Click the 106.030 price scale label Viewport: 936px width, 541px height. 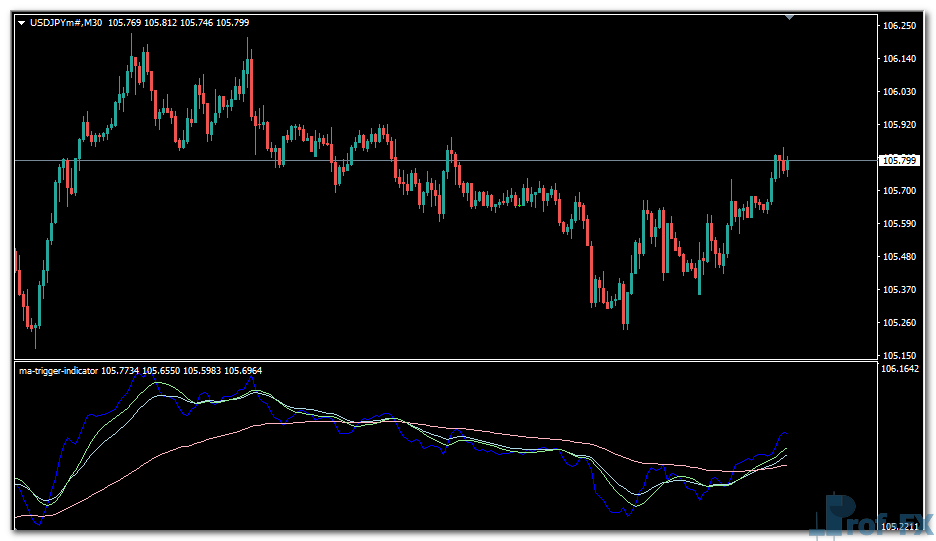899,92
